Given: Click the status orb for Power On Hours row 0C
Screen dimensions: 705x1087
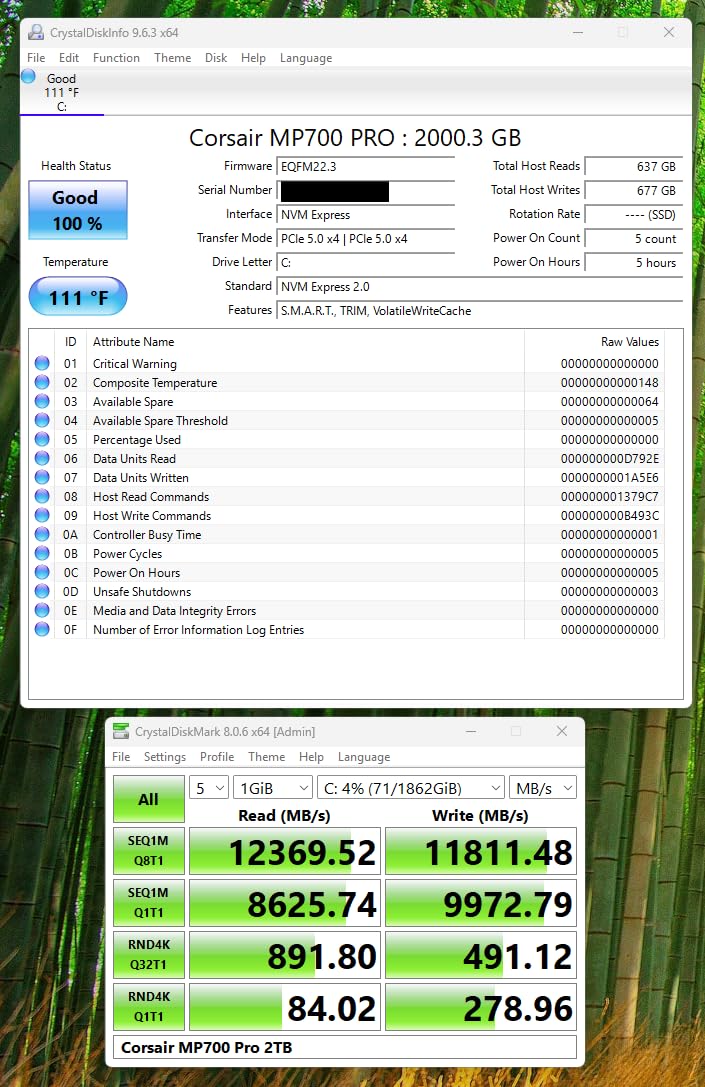Looking at the screenshot, I should click(x=42, y=573).
